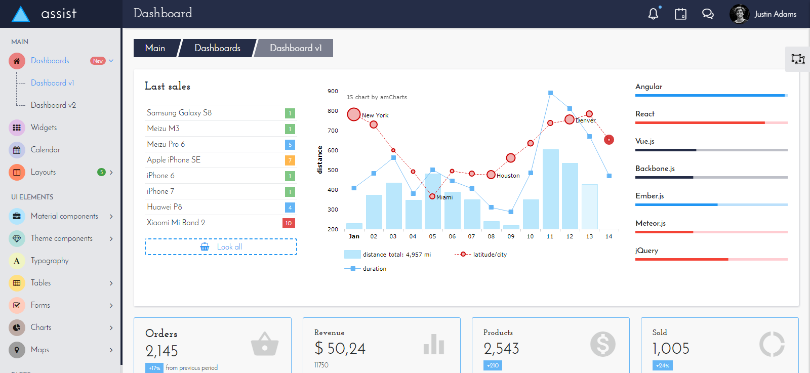Click the Meizu Pro 6 row
The height and width of the screenshot is (373, 810).
(221, 145)
